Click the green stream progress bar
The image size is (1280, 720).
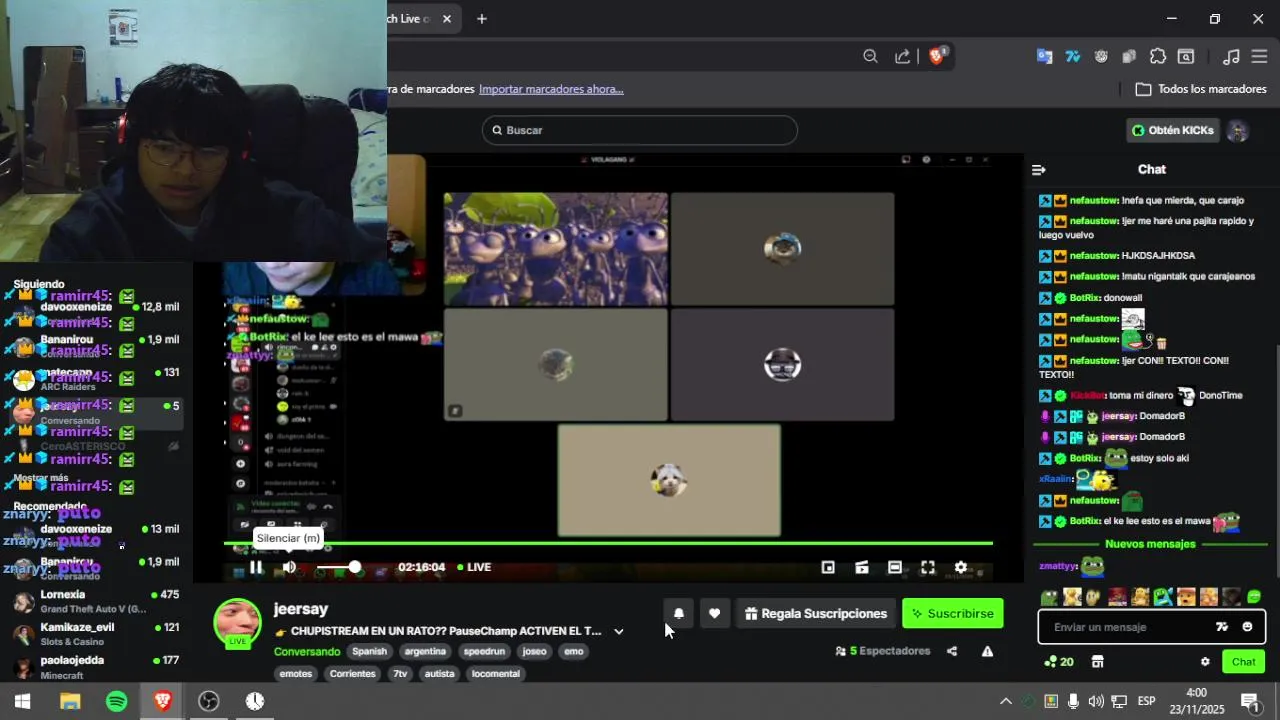point(608,543)
